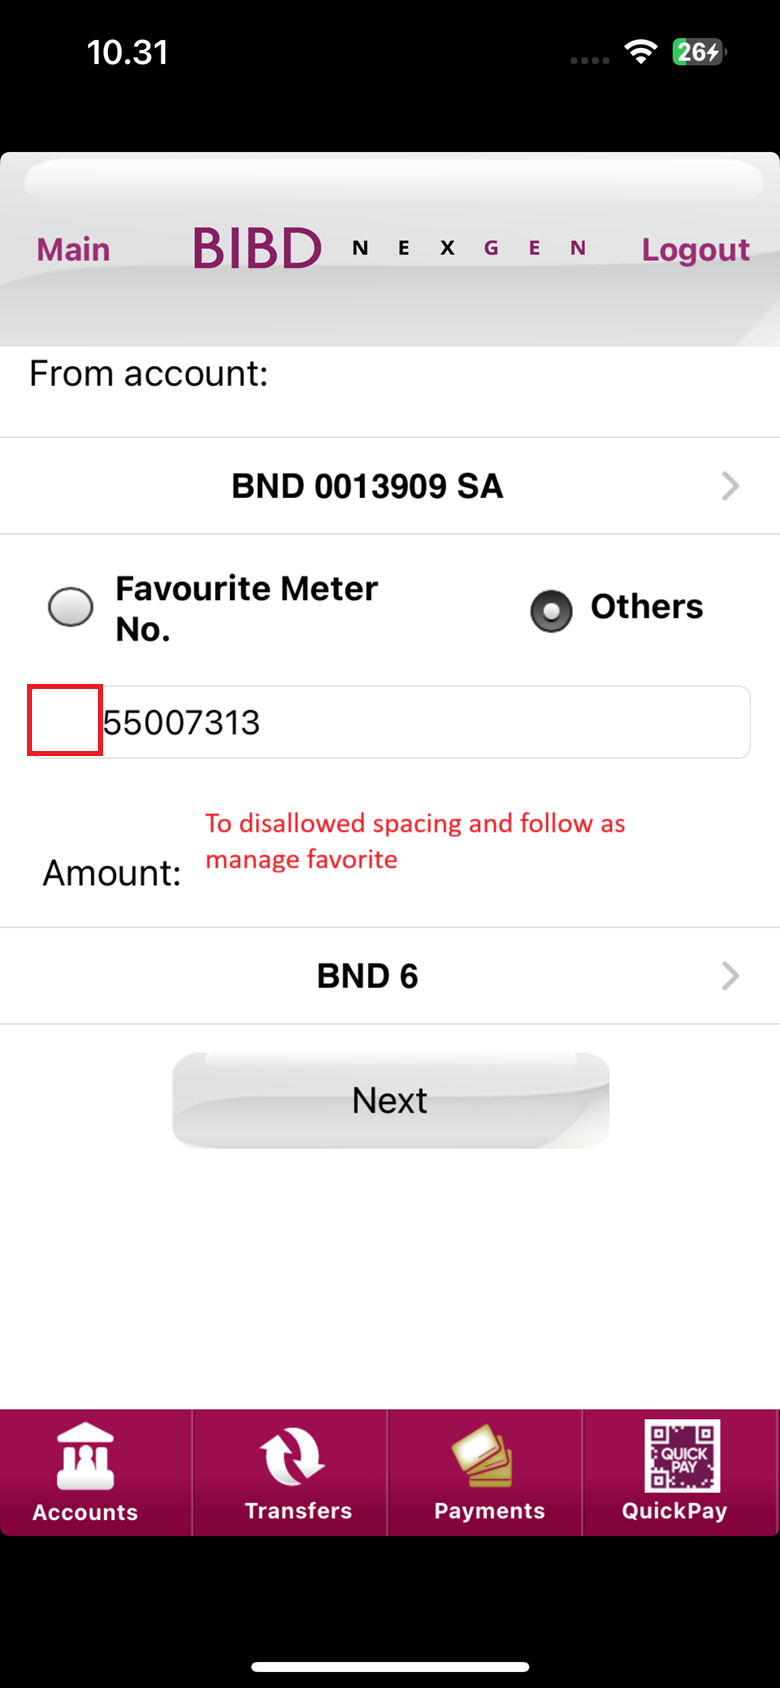Tap the home indicator bar at bottom
780x1688 pixels.
(x=390, y=1667)
